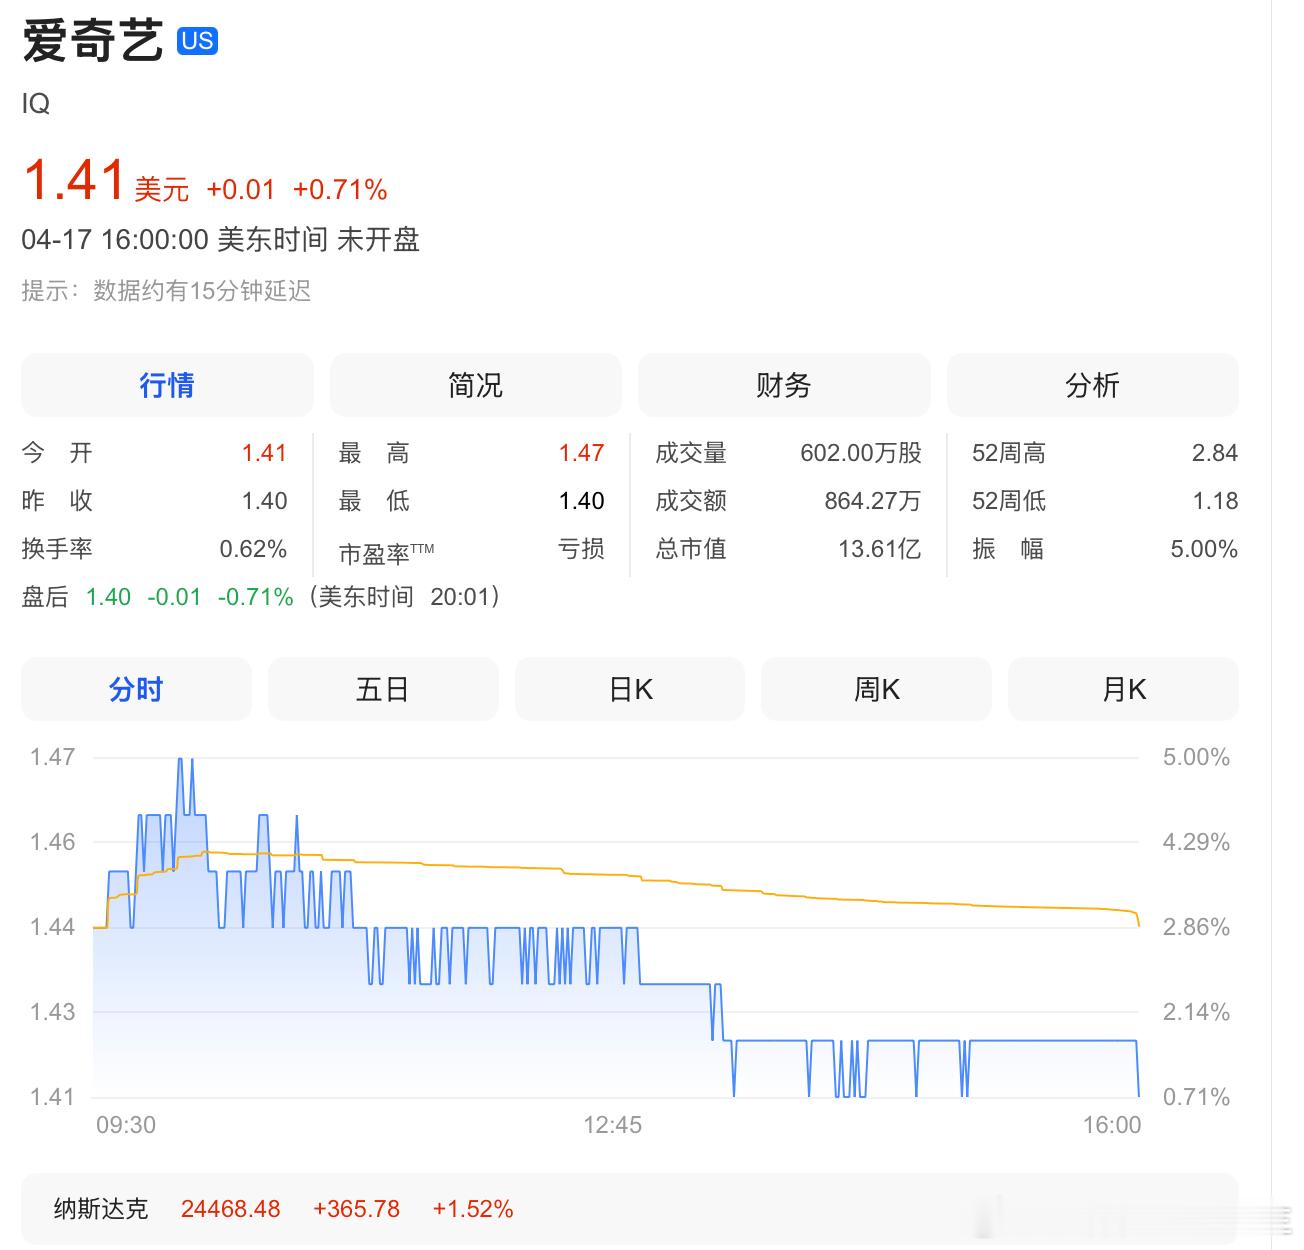Image resolution: width=1304 pixels, height=1250 pixels.
Task: Click the +0.71% change percentage in header
Action: (x=340, y=189)
